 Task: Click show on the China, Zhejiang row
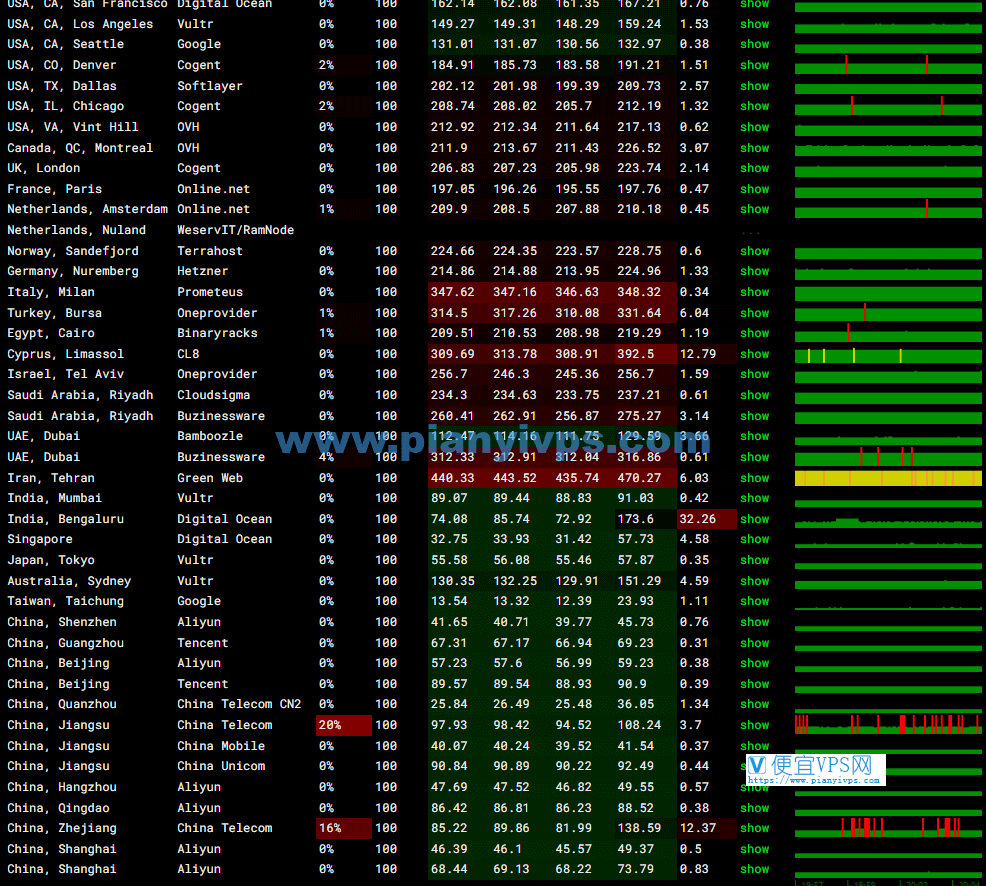pyautogui.click(x=755, y=828)
